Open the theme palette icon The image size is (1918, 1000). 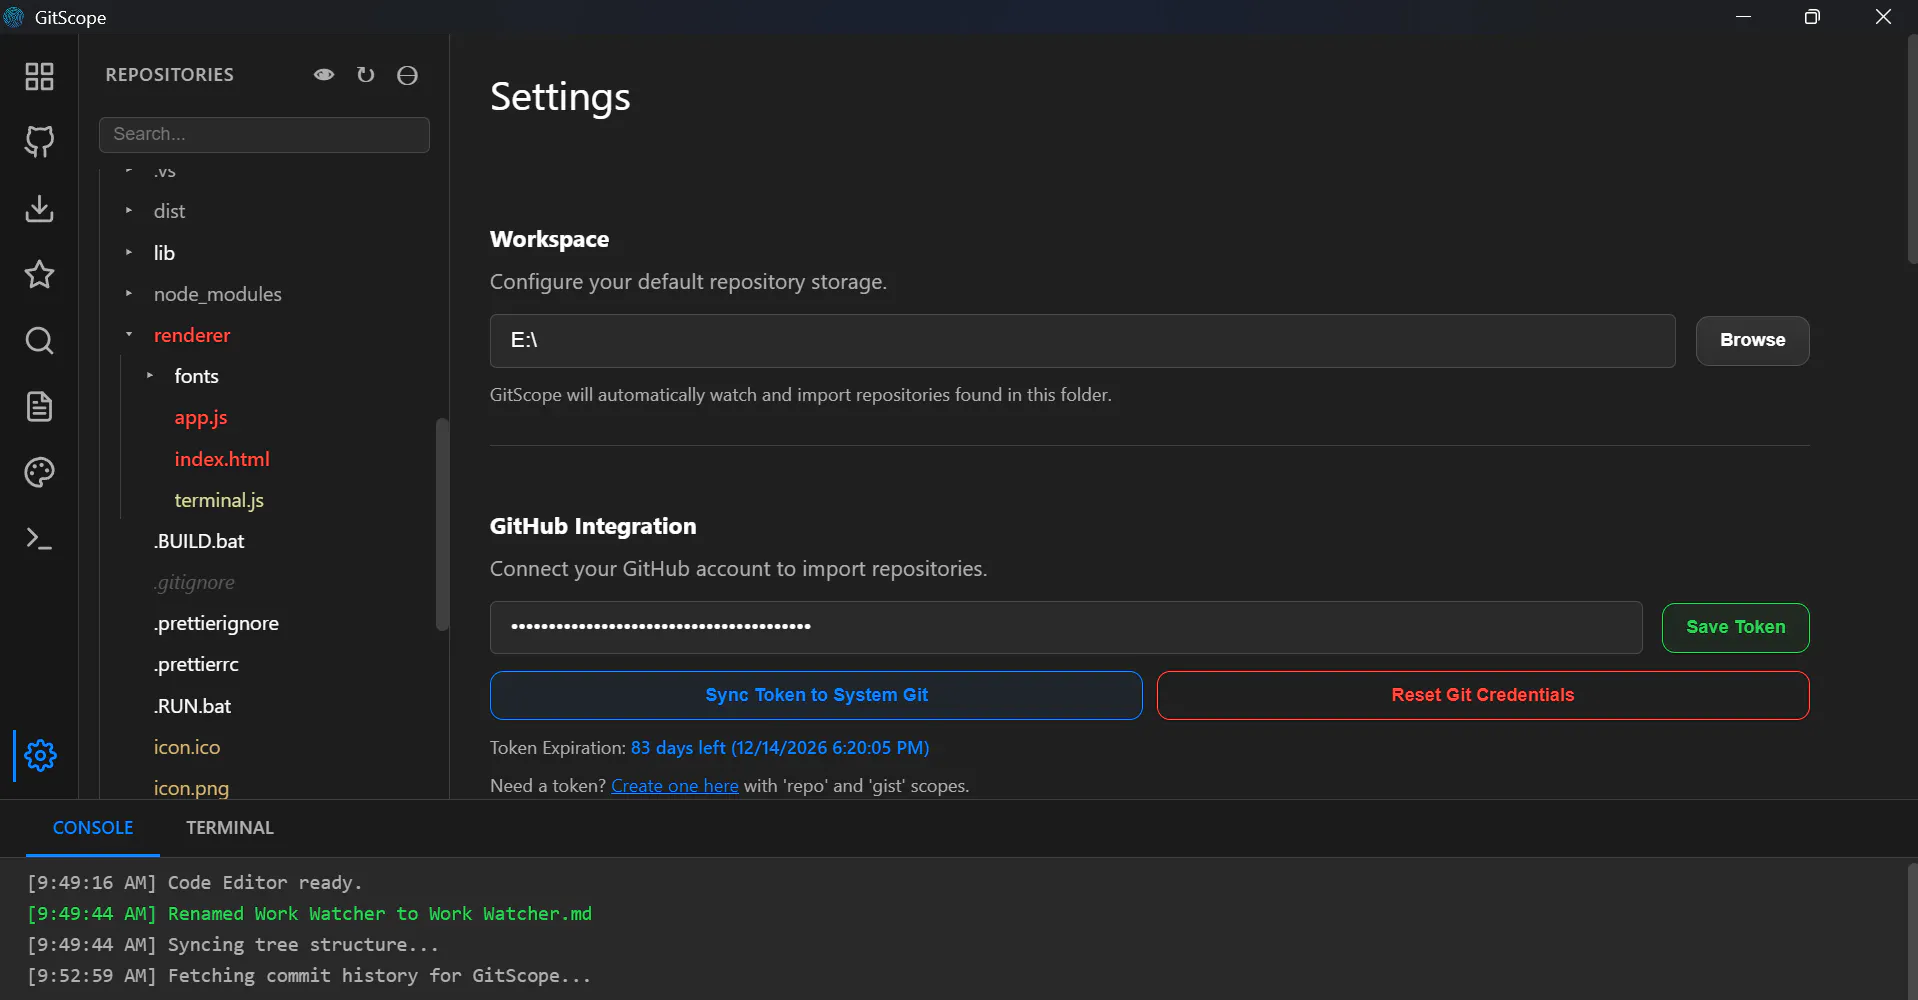[39, 472]
